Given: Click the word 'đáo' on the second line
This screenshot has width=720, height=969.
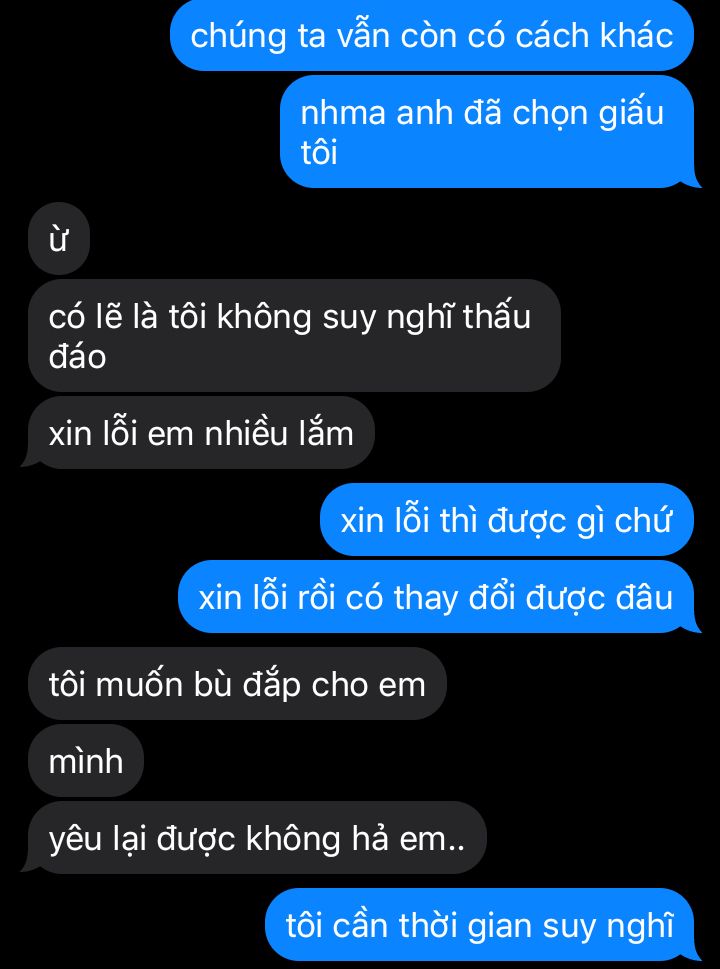Looking at the screenshot, I should tap(77, 357).
